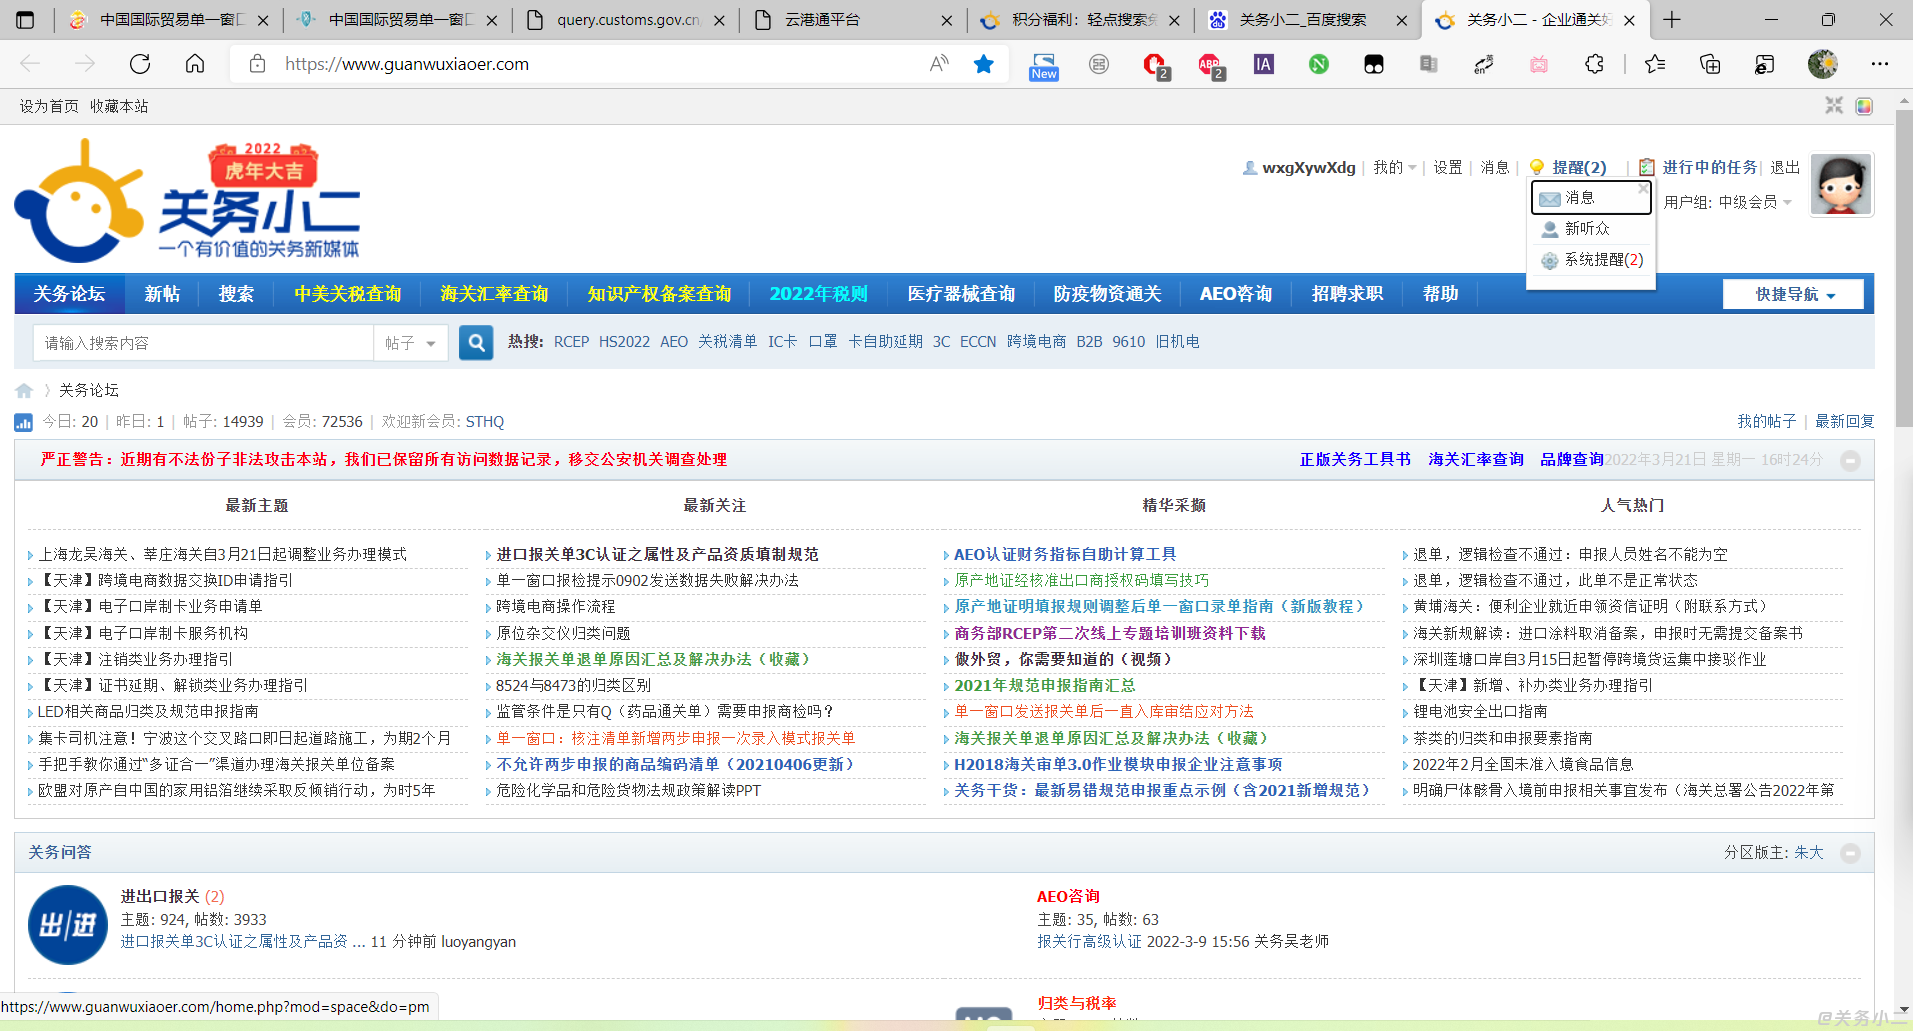Select 消息 in the reminder popup

click(x=1592, y=198)
